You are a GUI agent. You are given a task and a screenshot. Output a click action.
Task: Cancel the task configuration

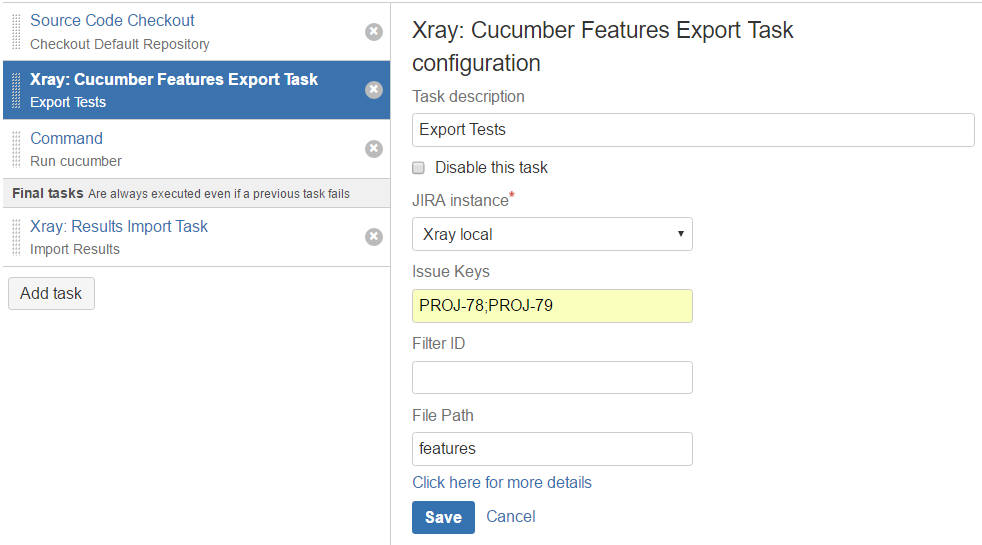click(x=510, y=516)
